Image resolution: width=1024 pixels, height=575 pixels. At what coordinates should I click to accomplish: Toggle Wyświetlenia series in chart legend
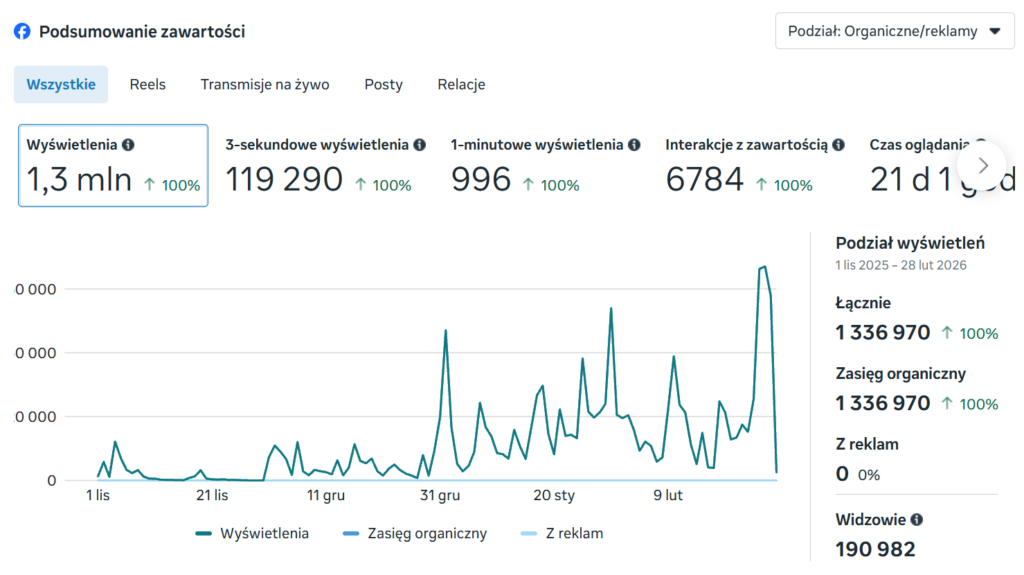[x=252, y=534]
